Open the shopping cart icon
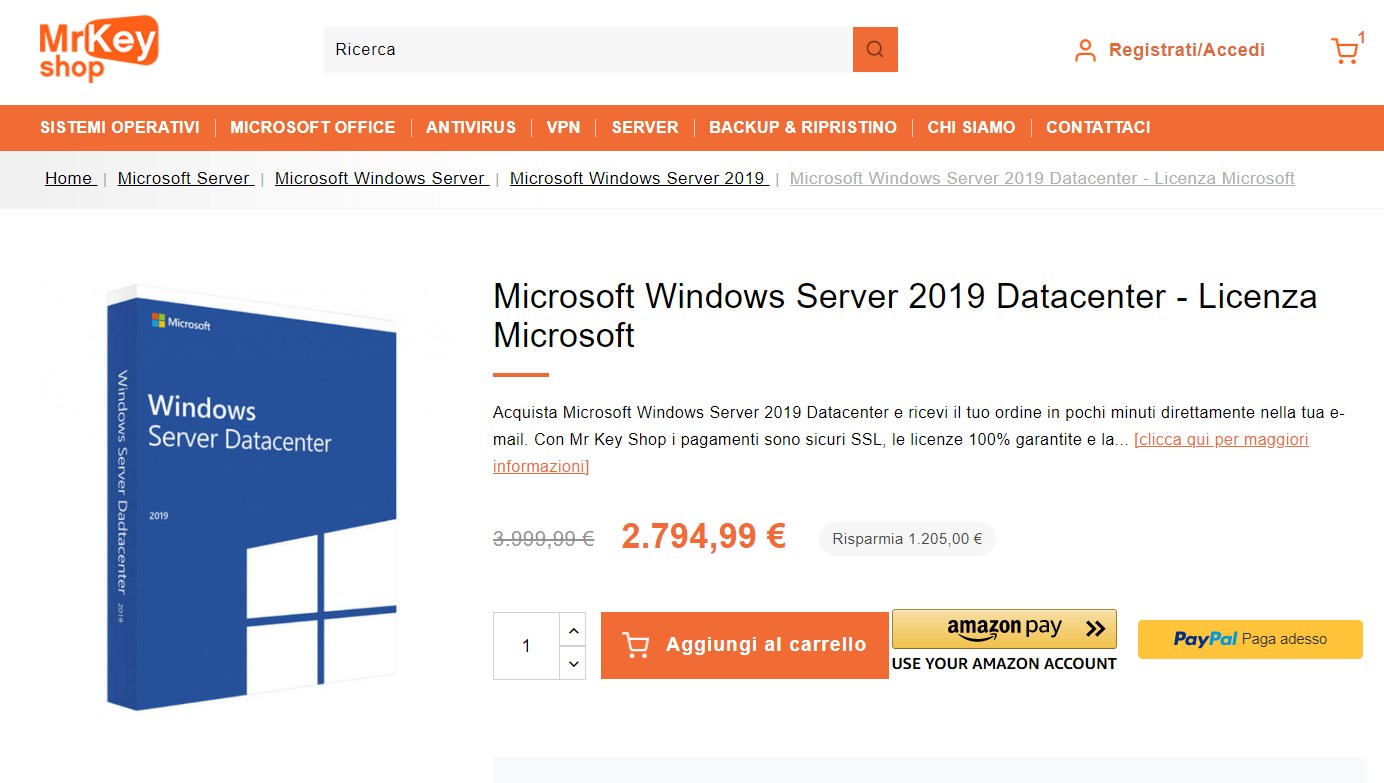Screen dimensions: 1384x783 [1343, 51]
